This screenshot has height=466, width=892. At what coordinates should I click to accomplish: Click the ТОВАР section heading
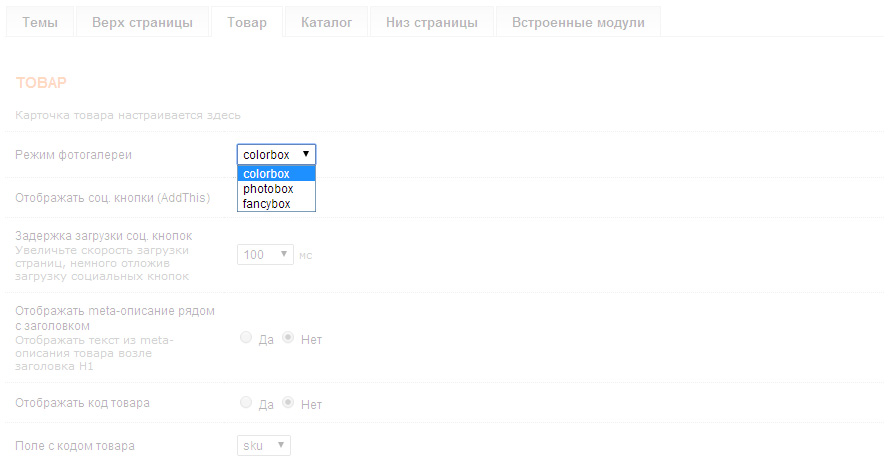(x=41, y=83)
